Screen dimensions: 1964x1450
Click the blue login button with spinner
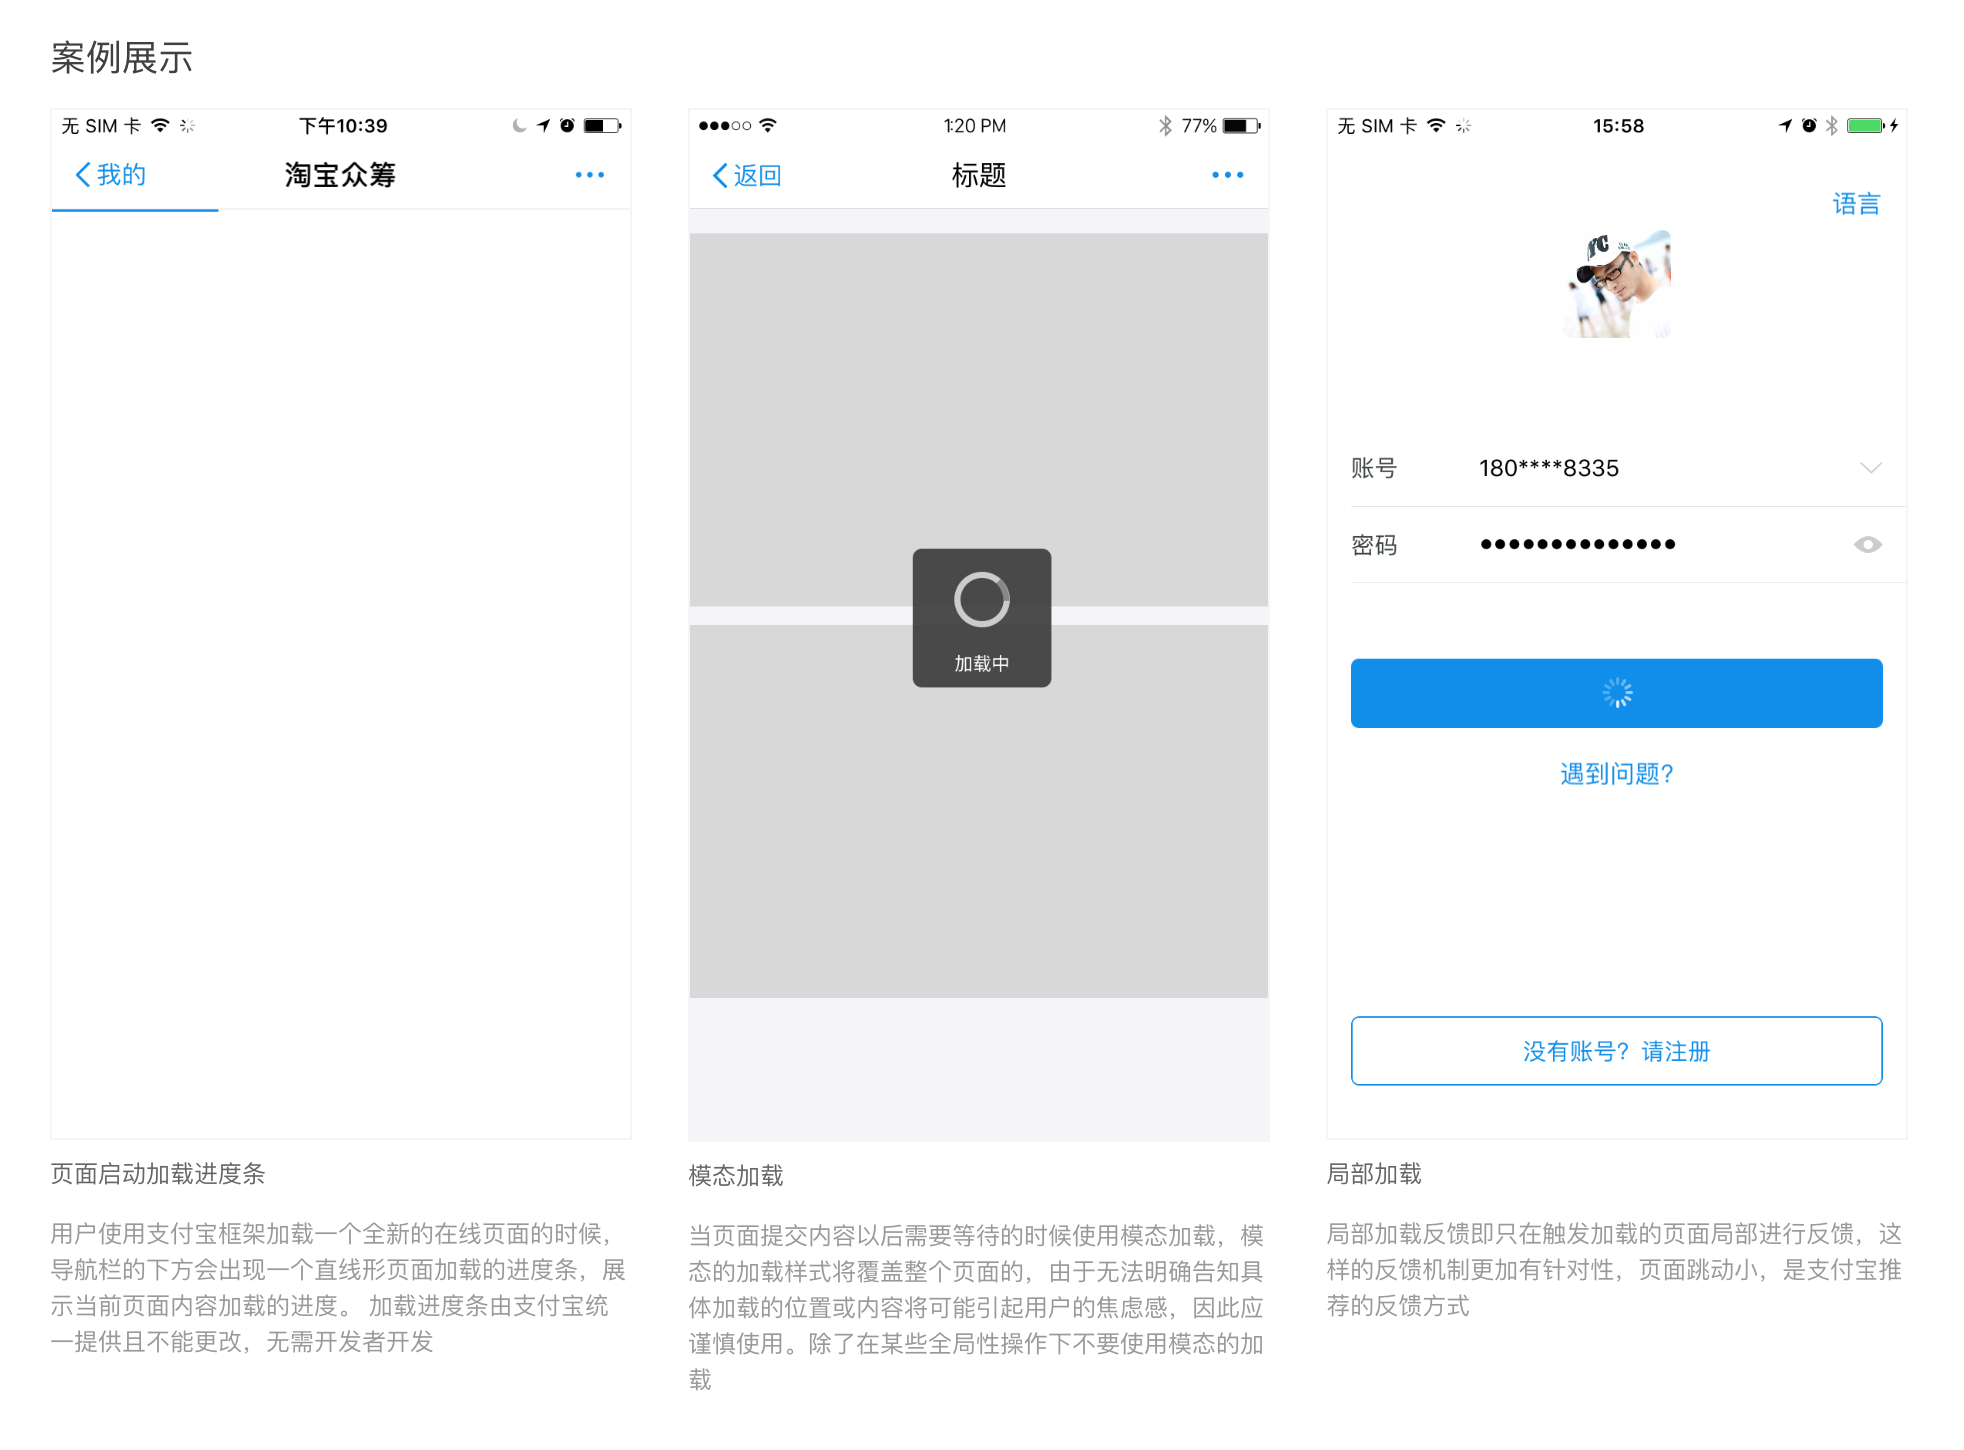1617,693
